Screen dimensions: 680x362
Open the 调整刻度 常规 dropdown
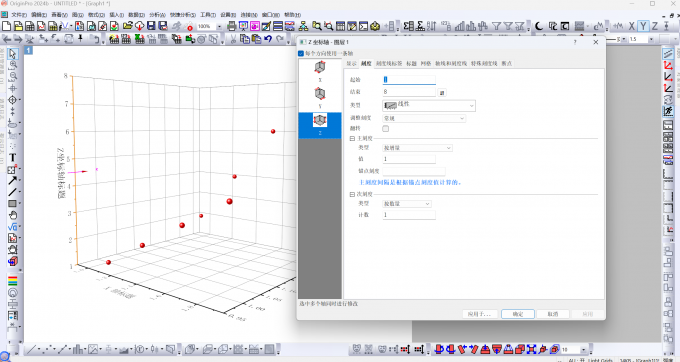click(x=424, y=118)
